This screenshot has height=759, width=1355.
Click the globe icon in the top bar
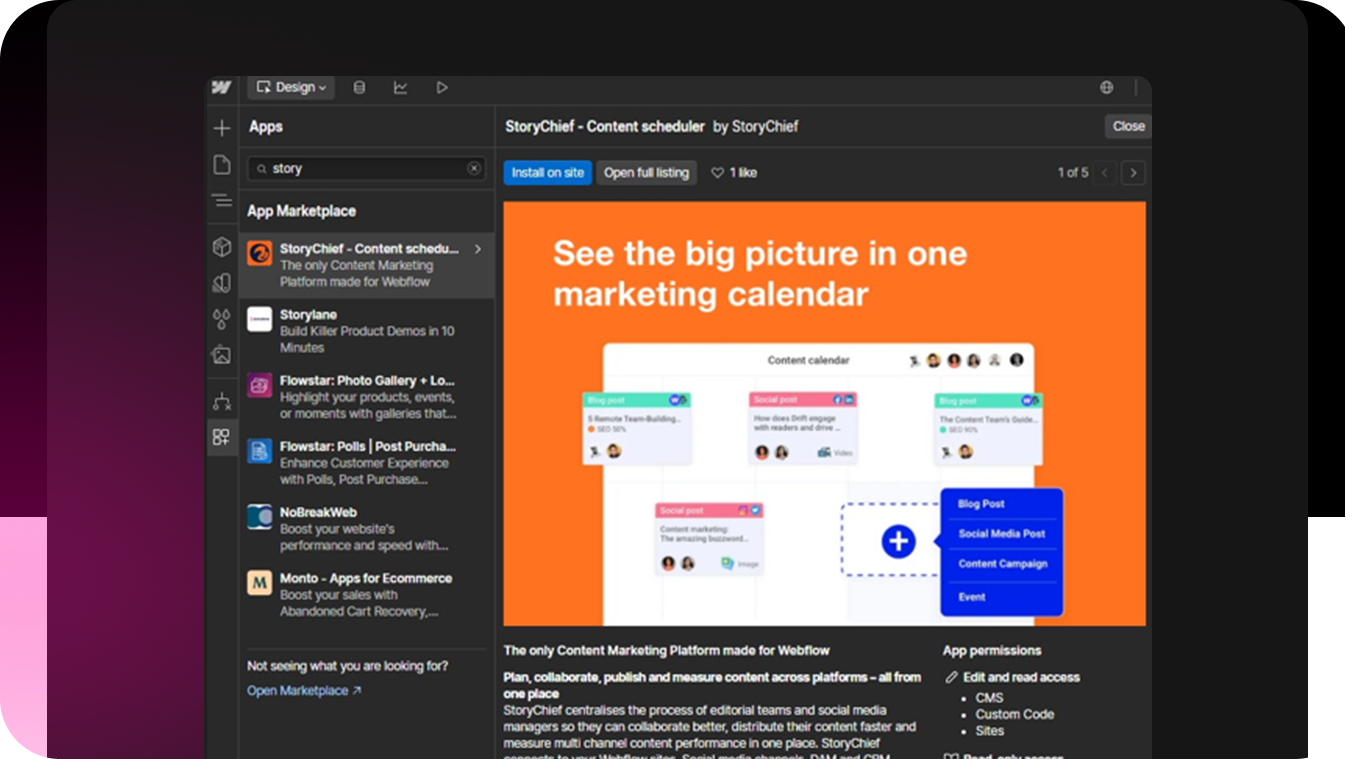pos(1107,88)
